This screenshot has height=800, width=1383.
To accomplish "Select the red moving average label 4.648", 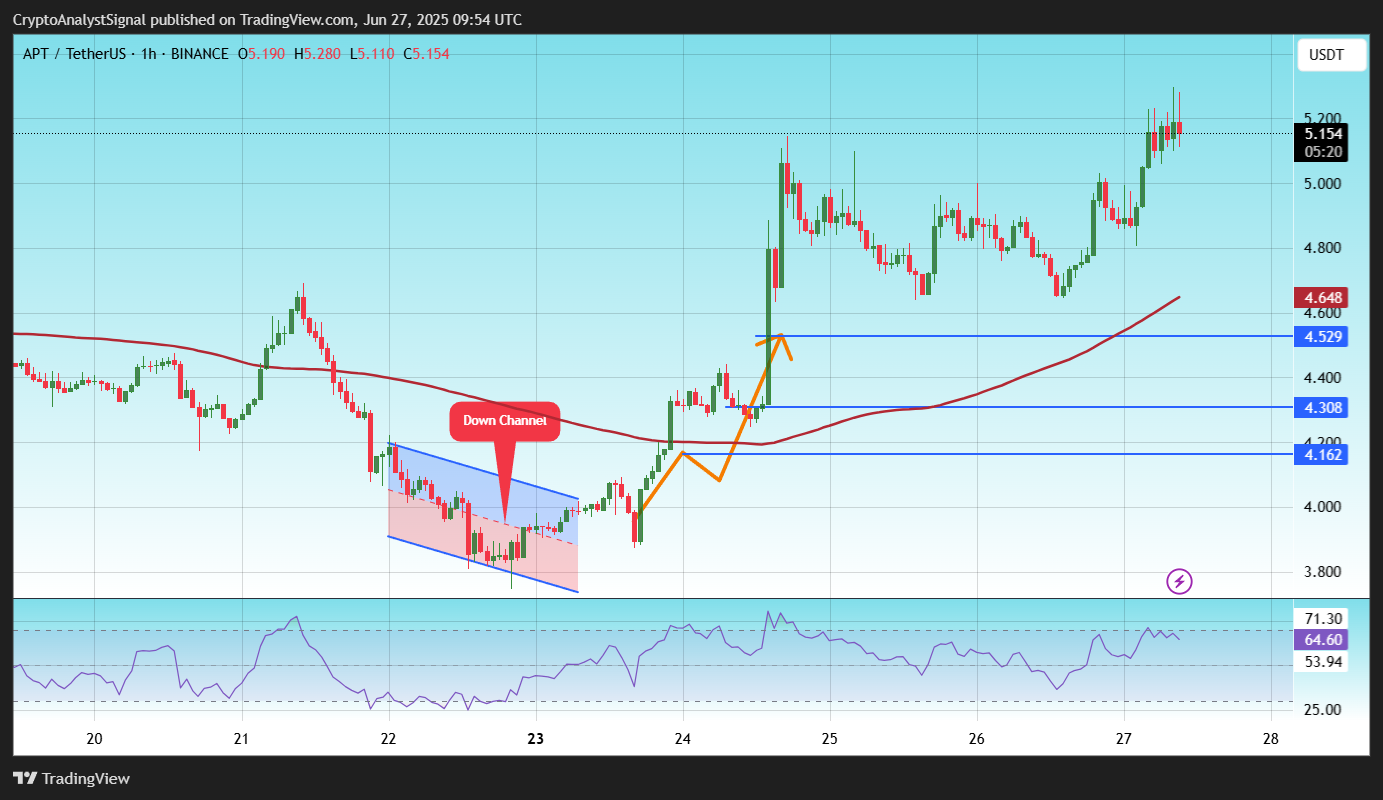I will point(1323,297).
